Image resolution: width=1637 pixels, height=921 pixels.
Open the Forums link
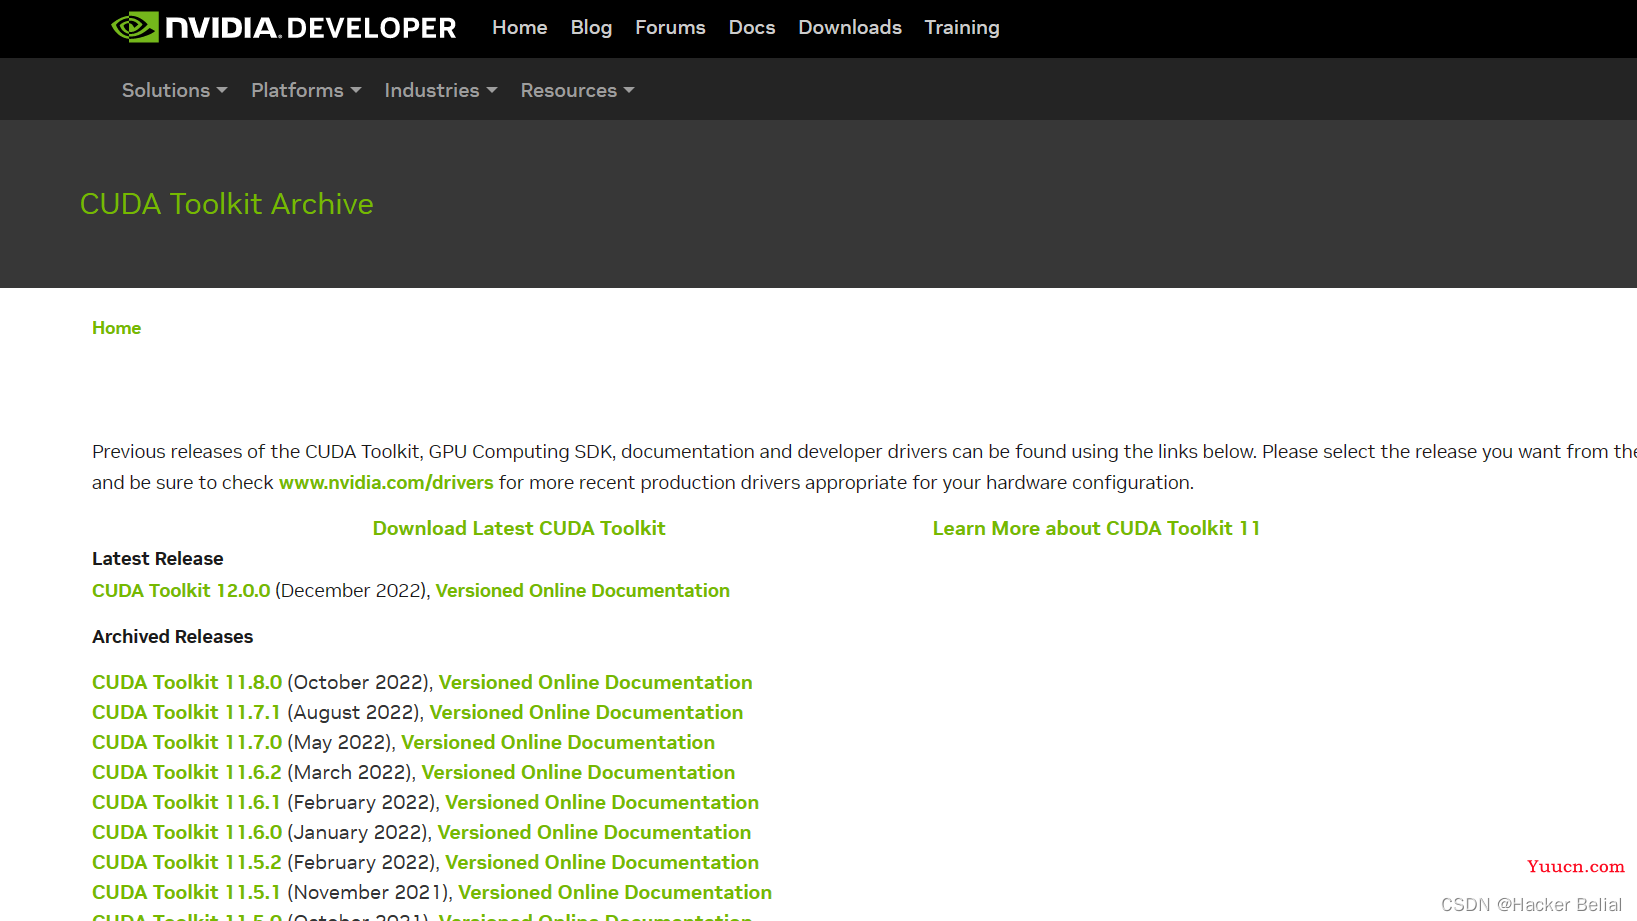[670, 27]
